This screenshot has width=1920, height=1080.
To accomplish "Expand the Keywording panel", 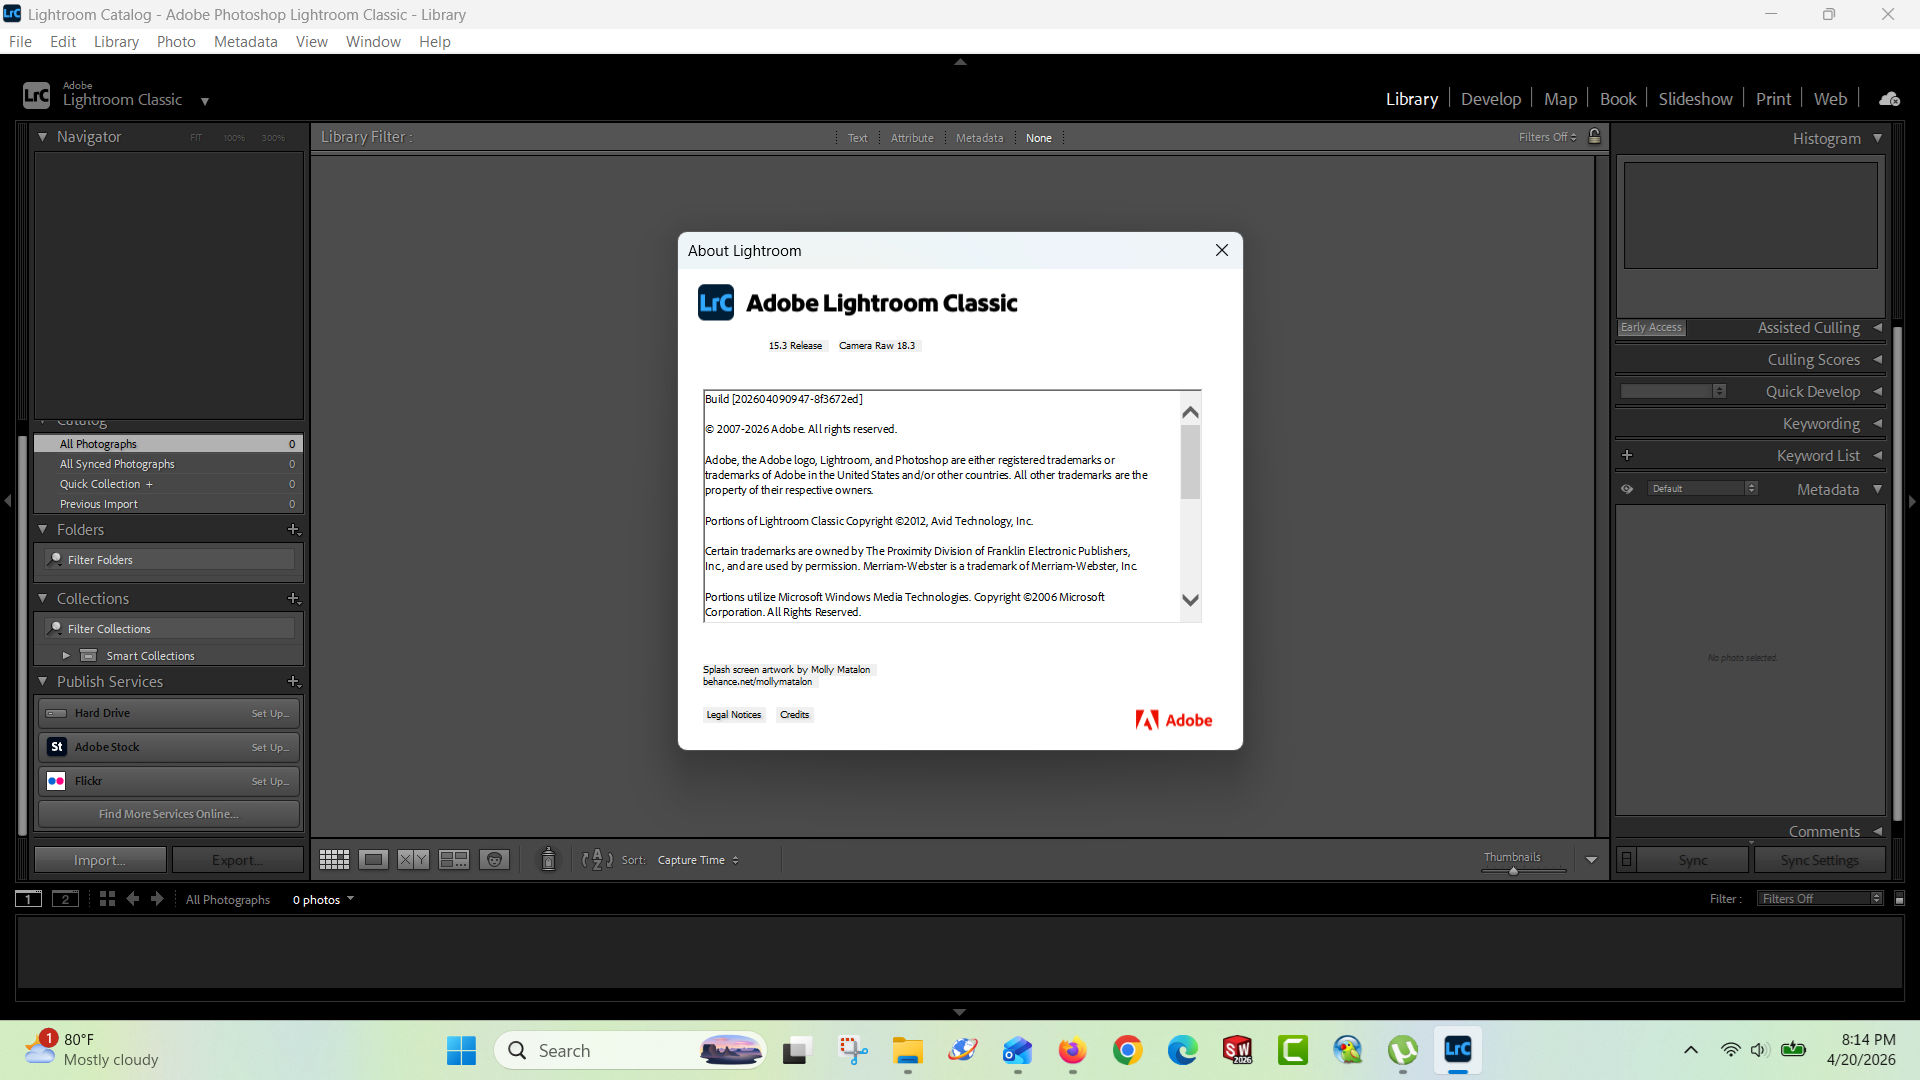I will (x=1877, y=424).
